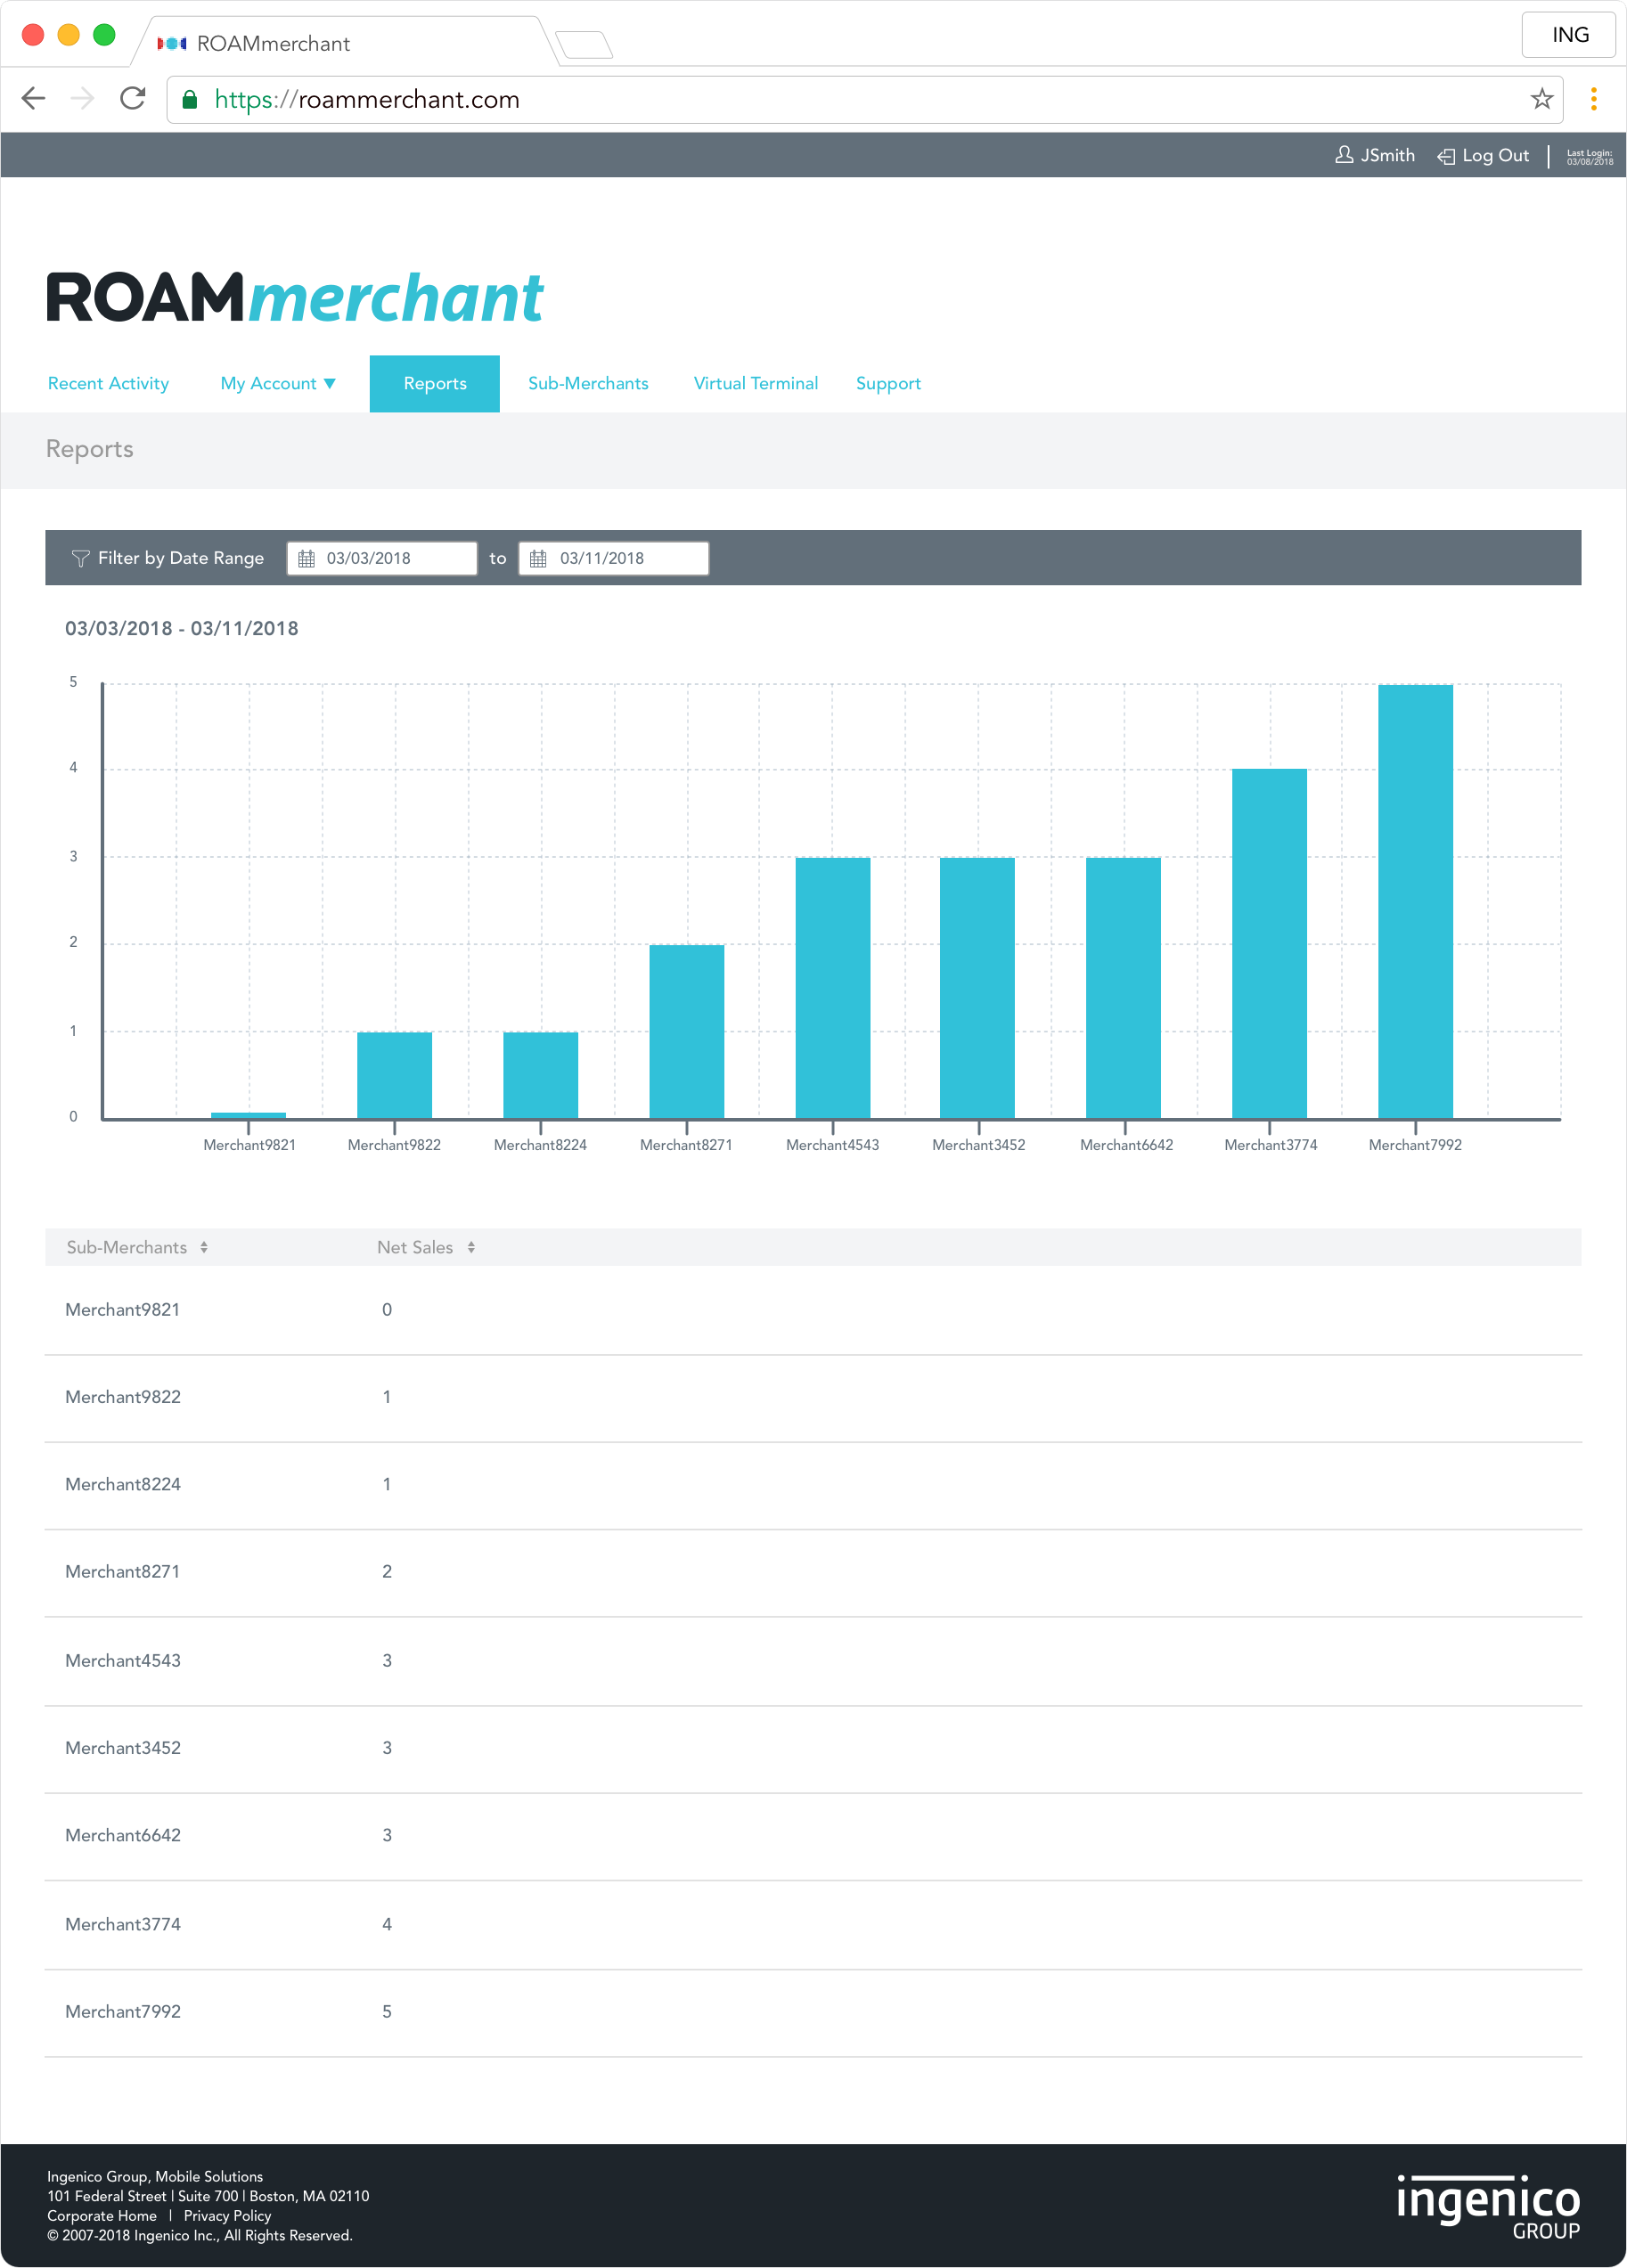Sort by Sub-Merchants column arrows

[204, 1247]
